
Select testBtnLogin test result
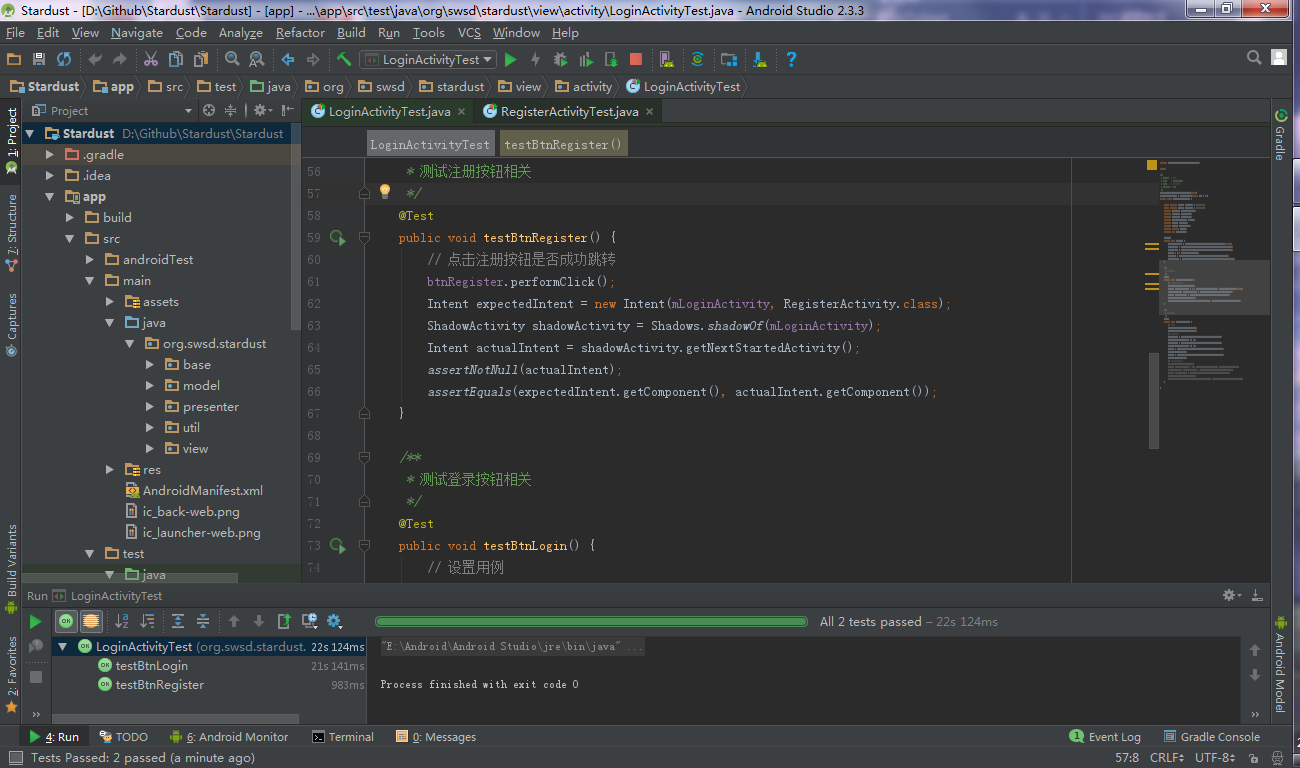tap(151, 666)
